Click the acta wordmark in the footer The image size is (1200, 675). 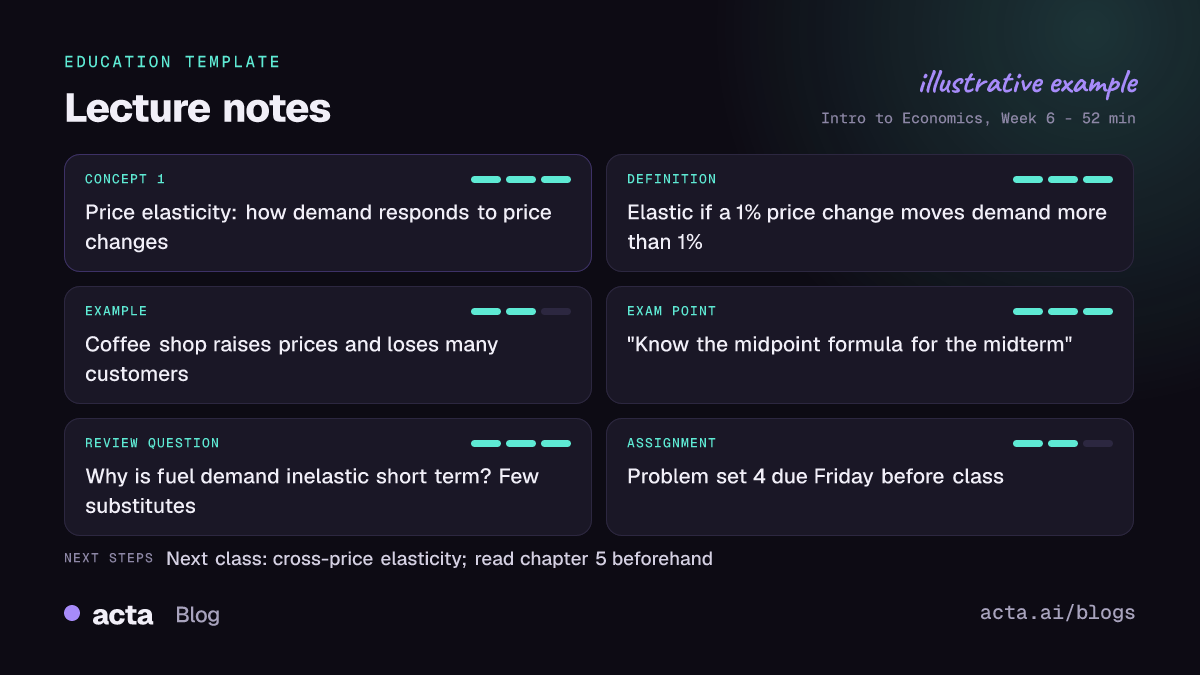[122, 615]
